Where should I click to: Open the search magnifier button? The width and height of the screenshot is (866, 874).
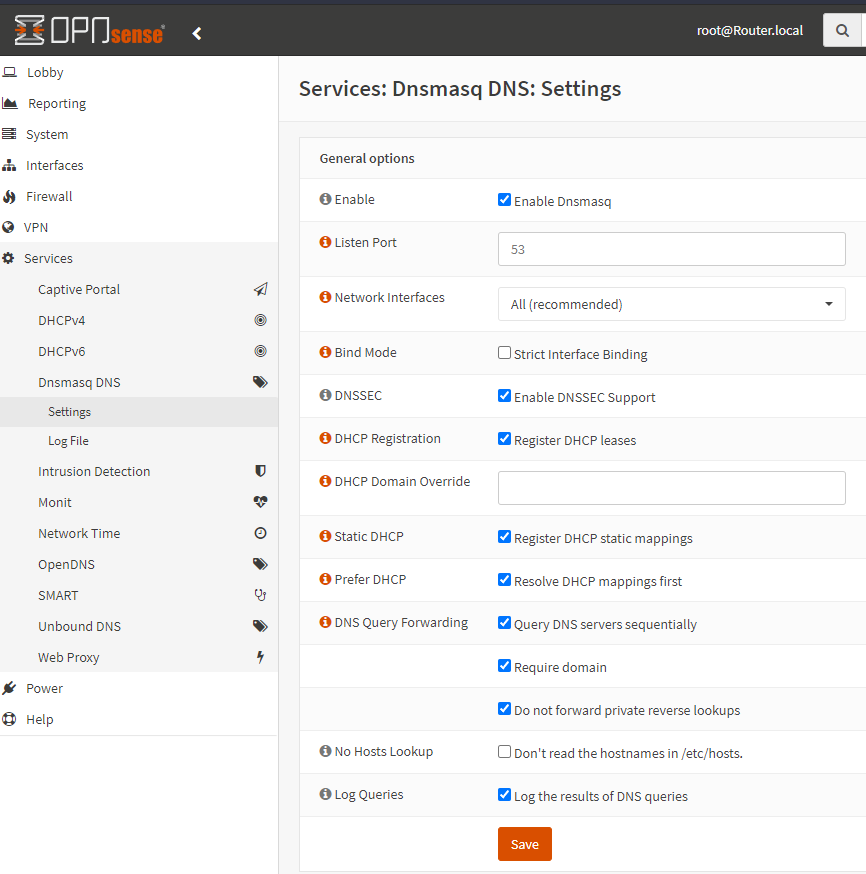pos(842,31)
